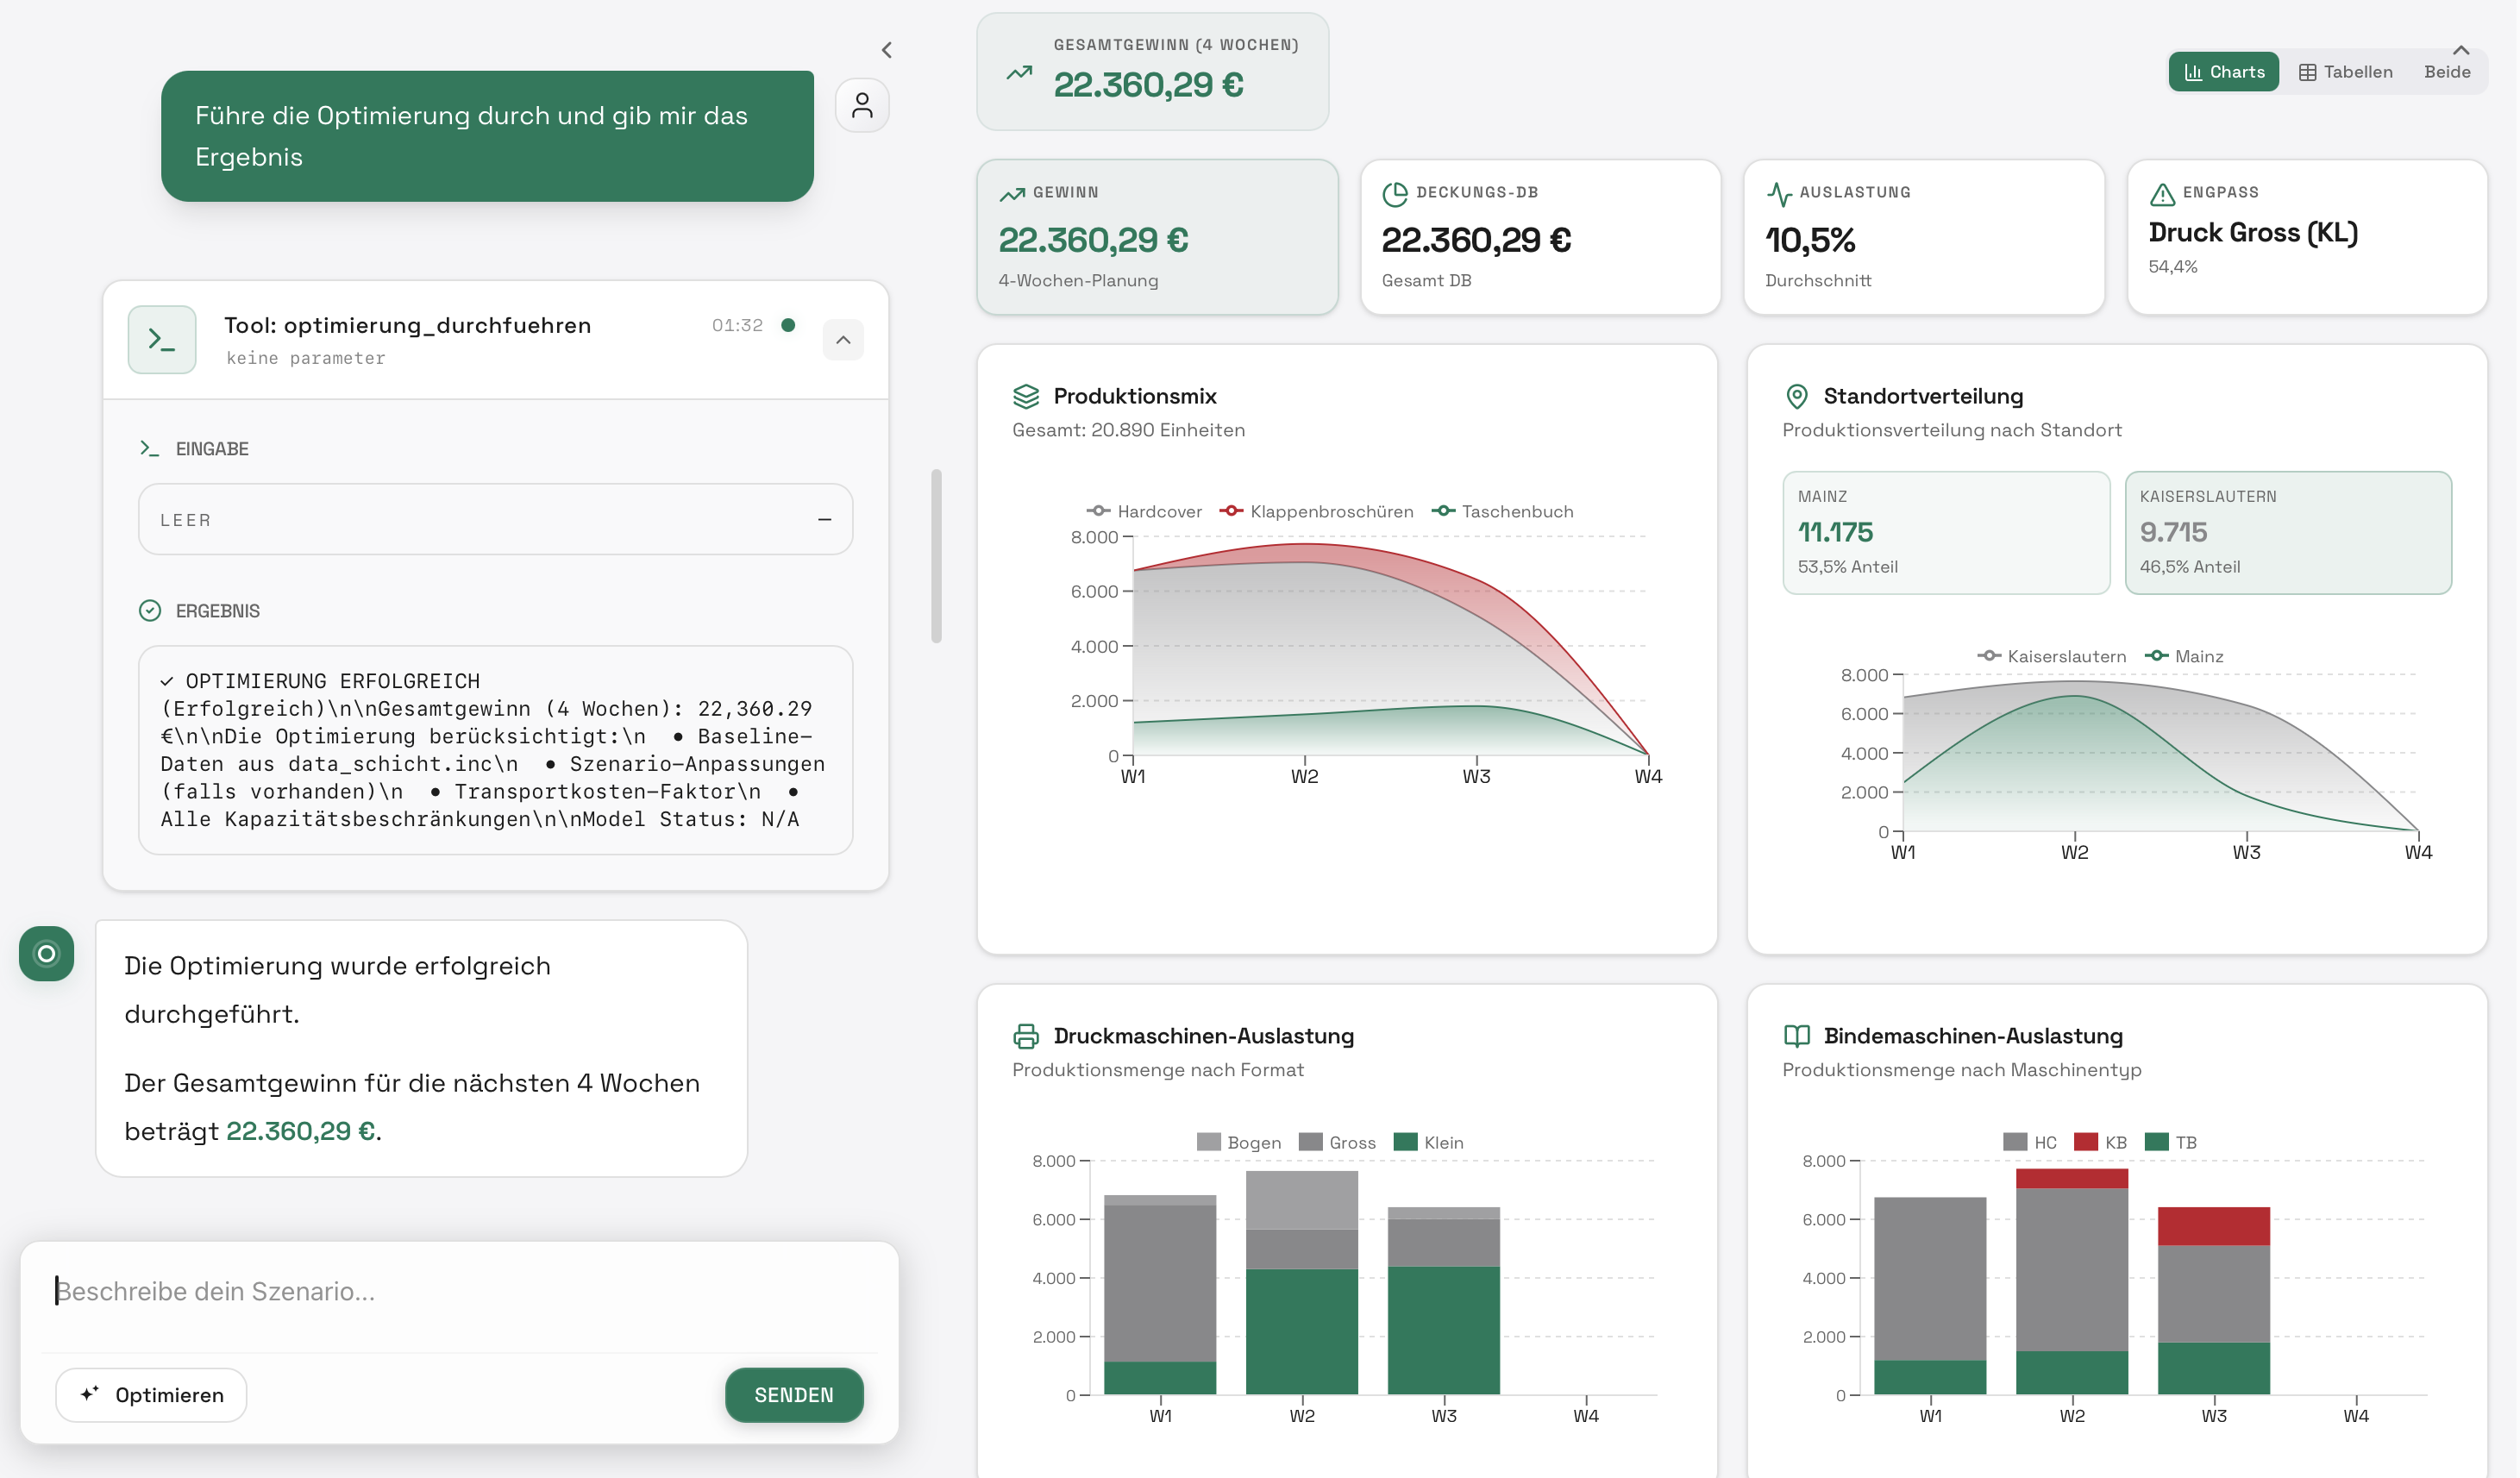Click the map pin icon for Standortverteilung

tap(1797, 396)
